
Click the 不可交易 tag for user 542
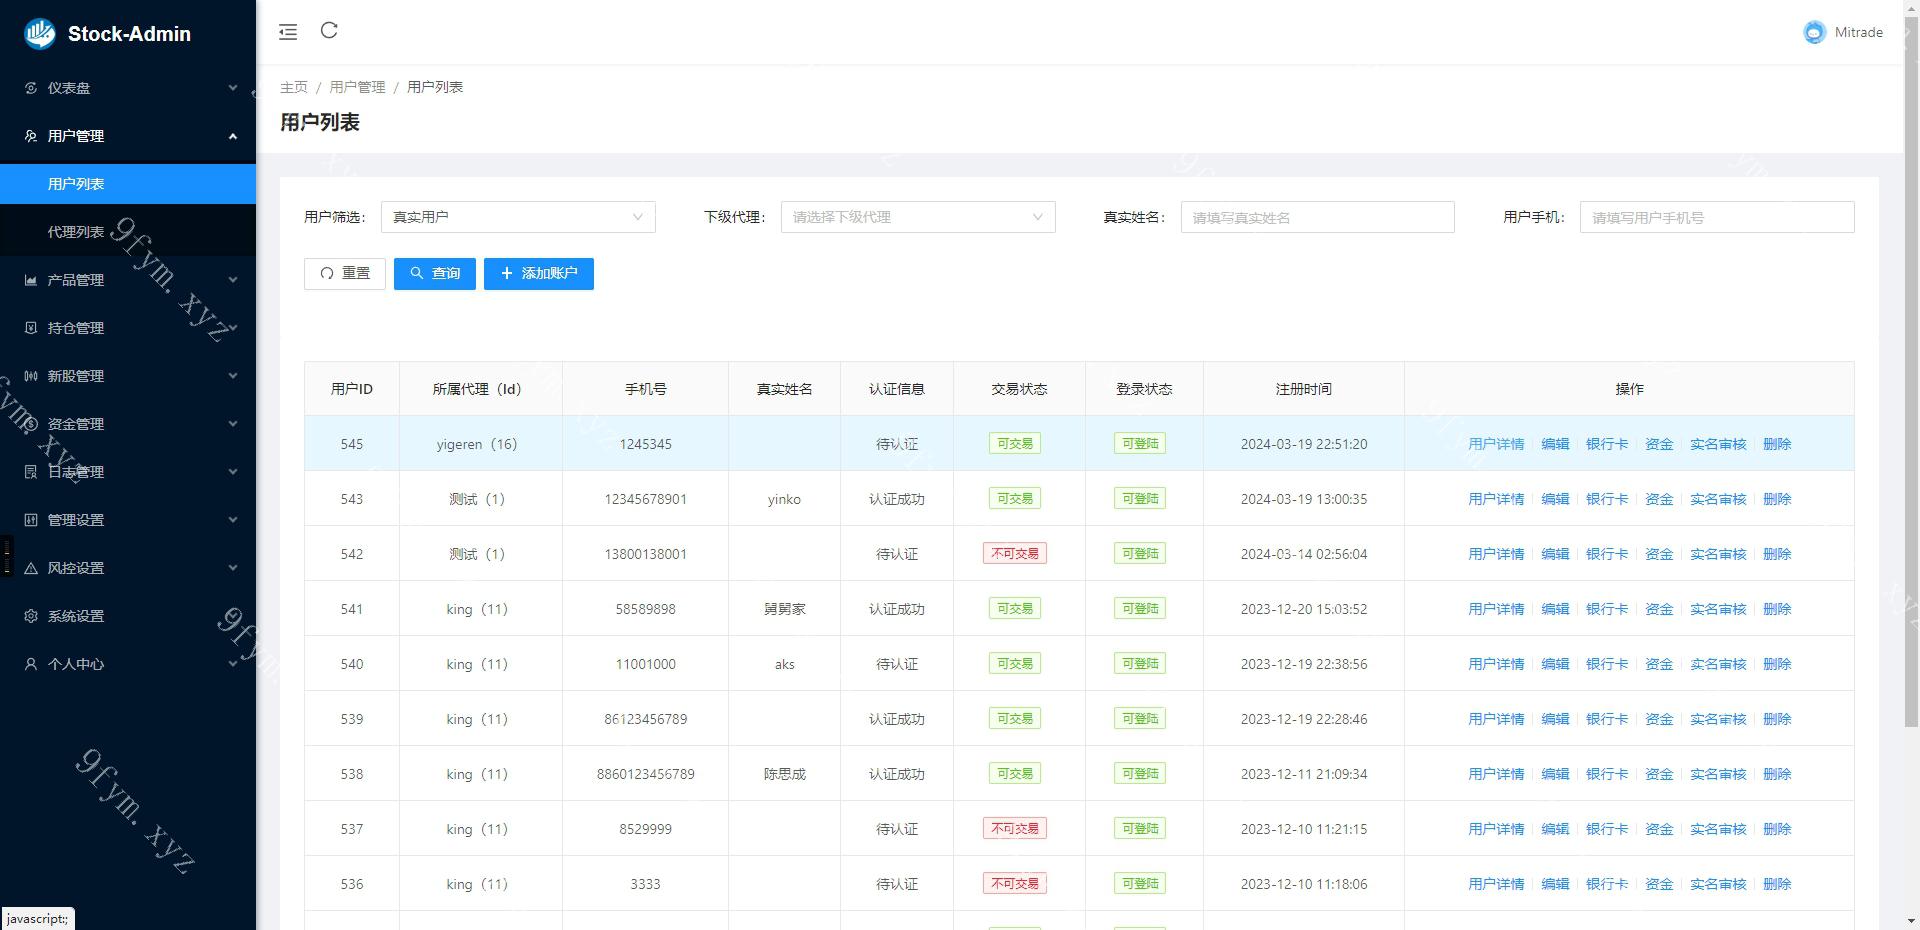click(x=1014, y=554)
